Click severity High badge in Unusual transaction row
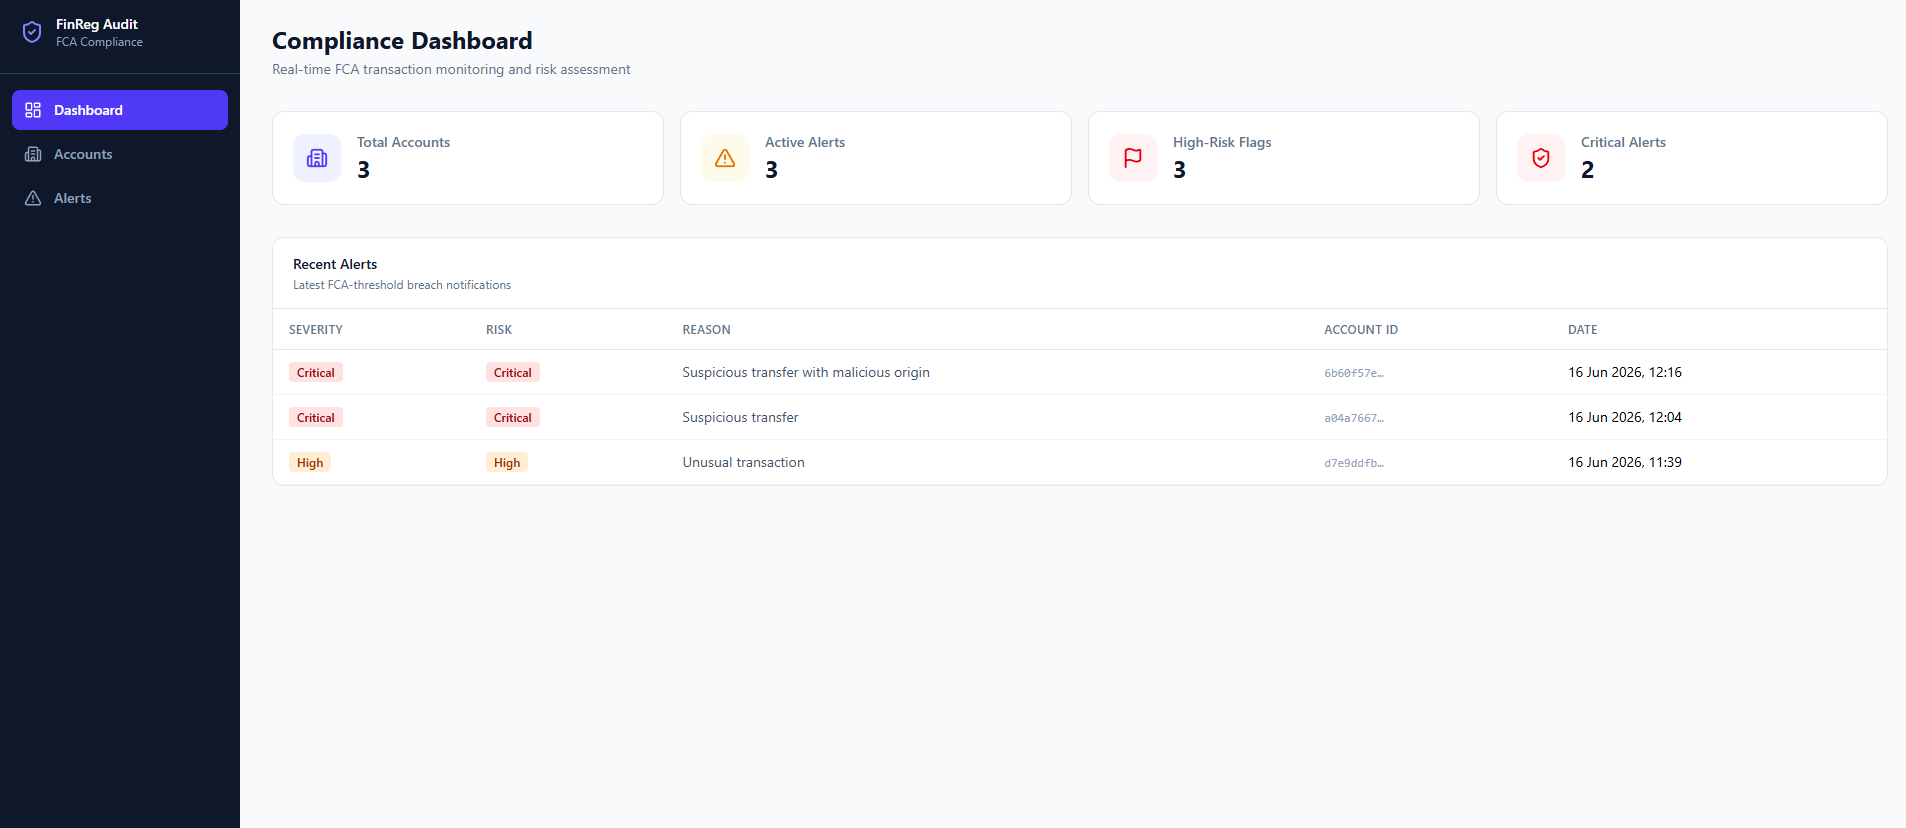1906x828 pixels. coord(310,462)
